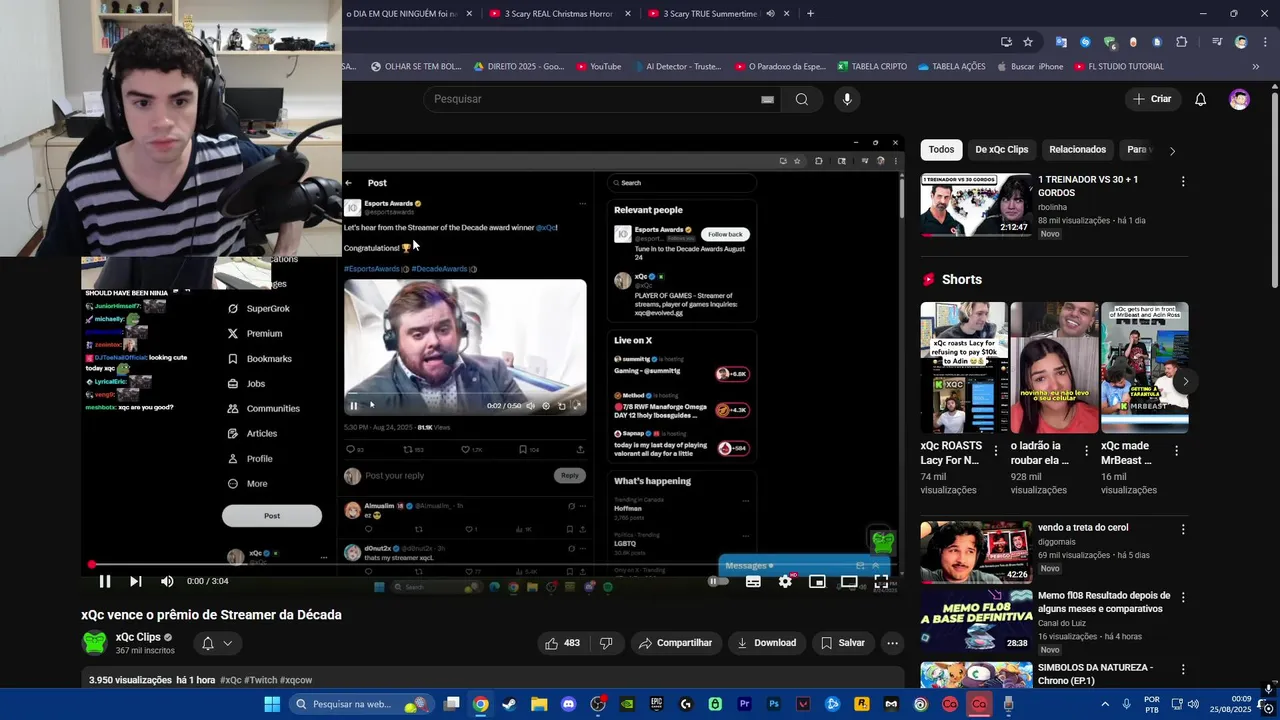The image size is (1280, 720).
Task: Bookmark this page with star icon
Action: pyautogui.click(x=1028, y=42)
